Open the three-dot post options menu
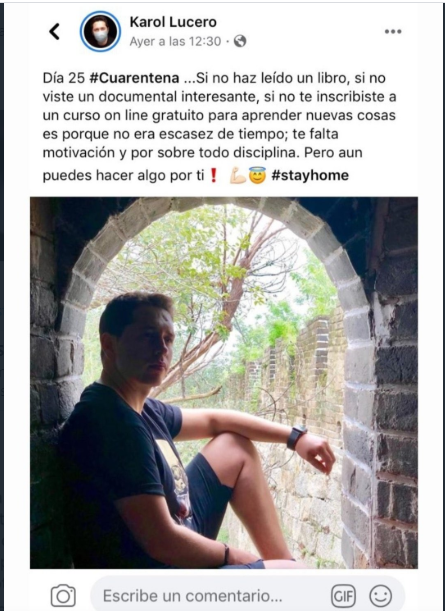This screenshot has width=445, height=611. (393, 32)
